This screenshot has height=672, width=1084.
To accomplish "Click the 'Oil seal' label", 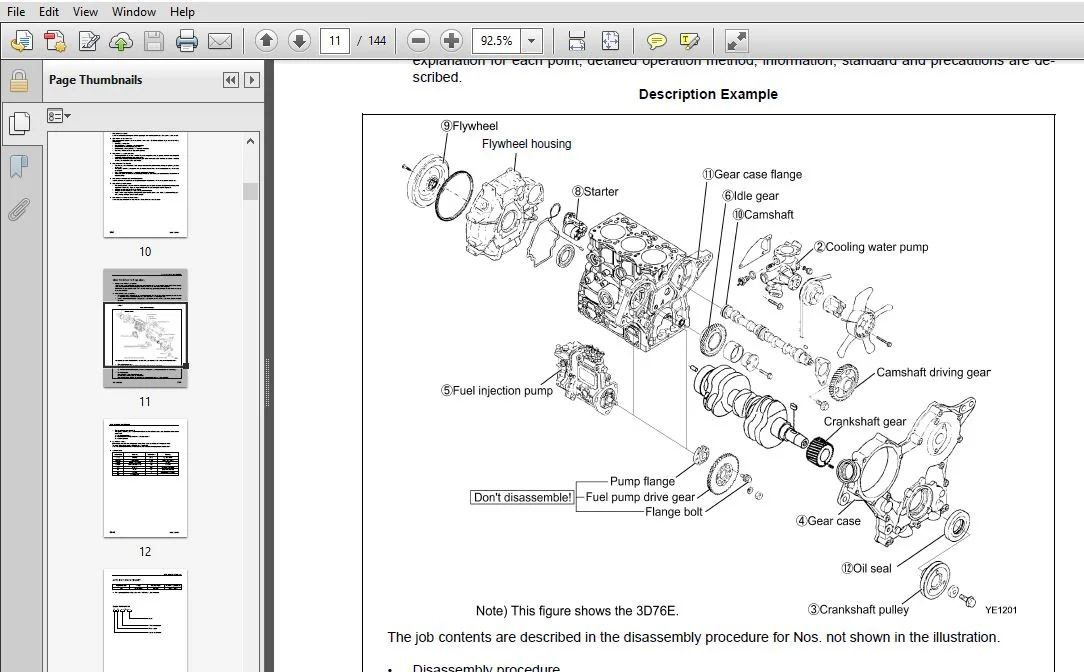I will (x=866, y=568).
